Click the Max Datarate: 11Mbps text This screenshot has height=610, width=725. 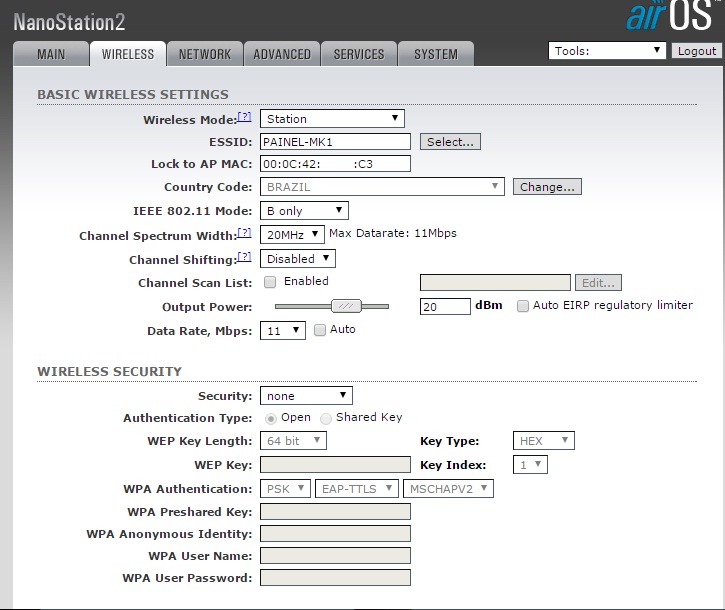393,233
